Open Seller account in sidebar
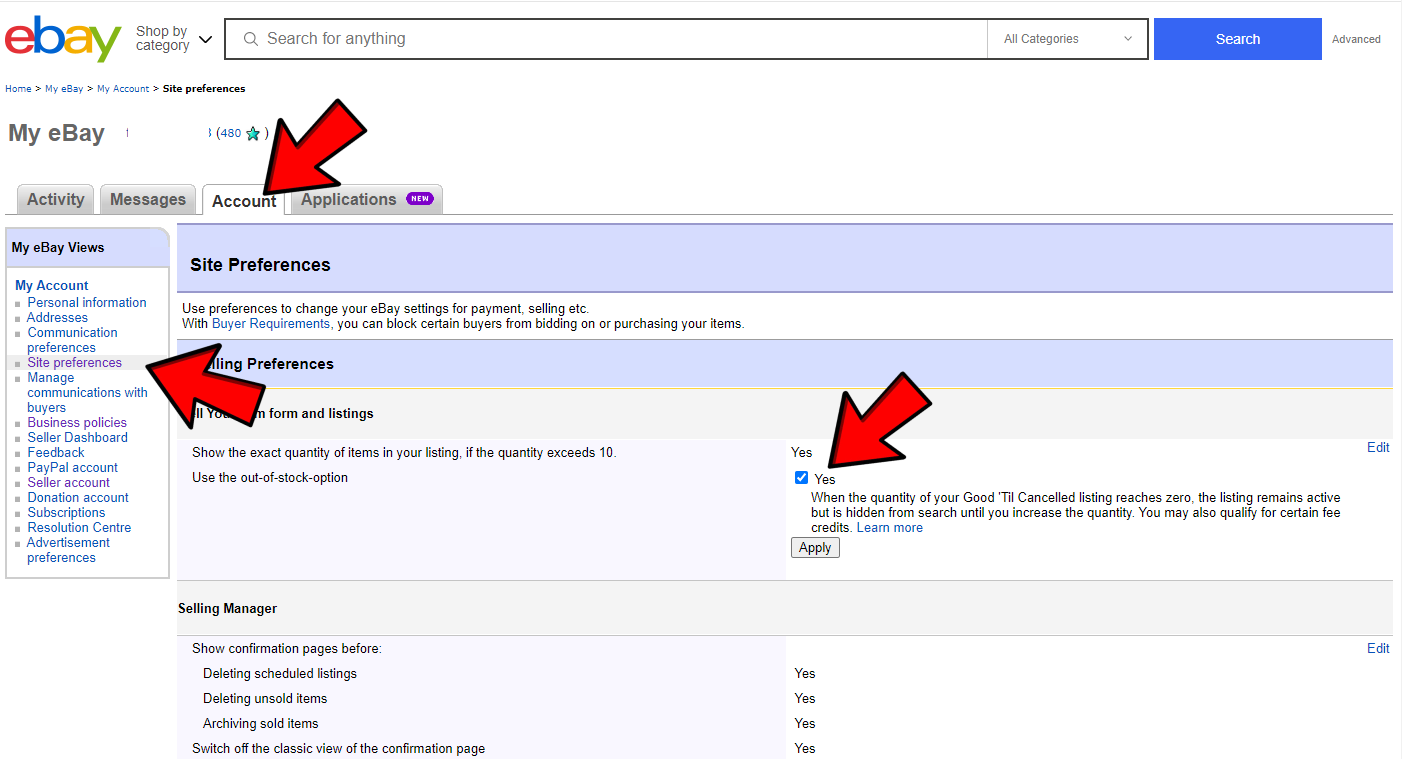Screen dimensions: 1402x759 [x=69, y=482]
